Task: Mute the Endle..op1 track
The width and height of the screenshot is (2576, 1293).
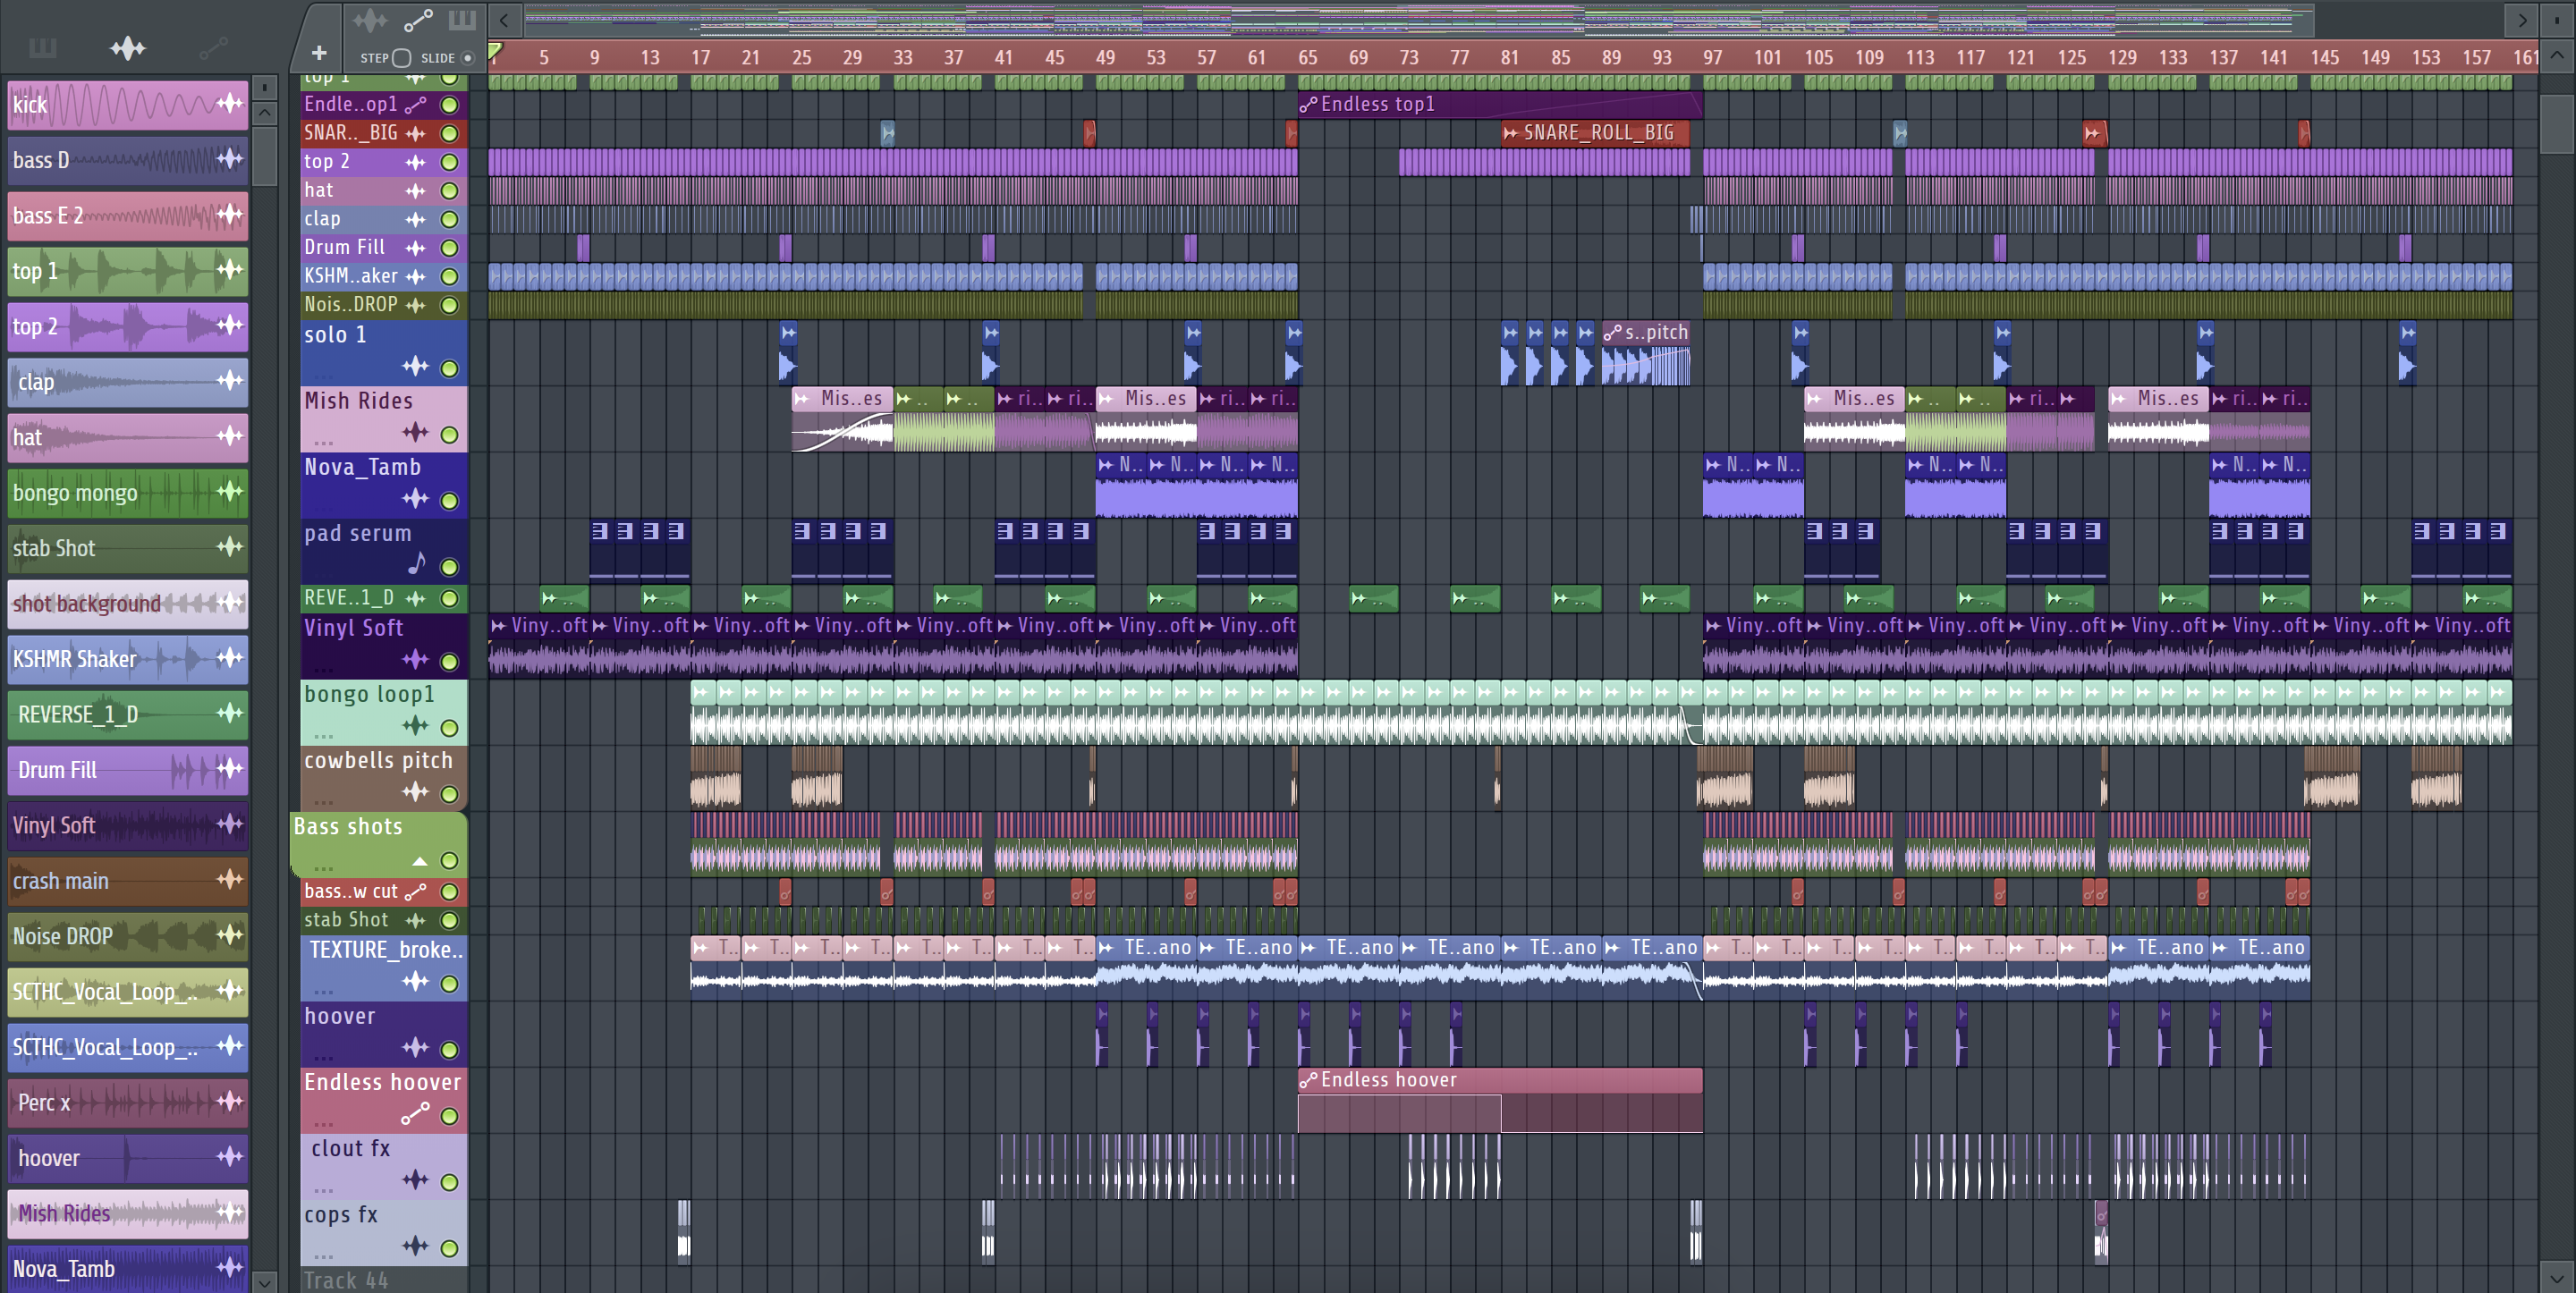Action: point(450,104)
